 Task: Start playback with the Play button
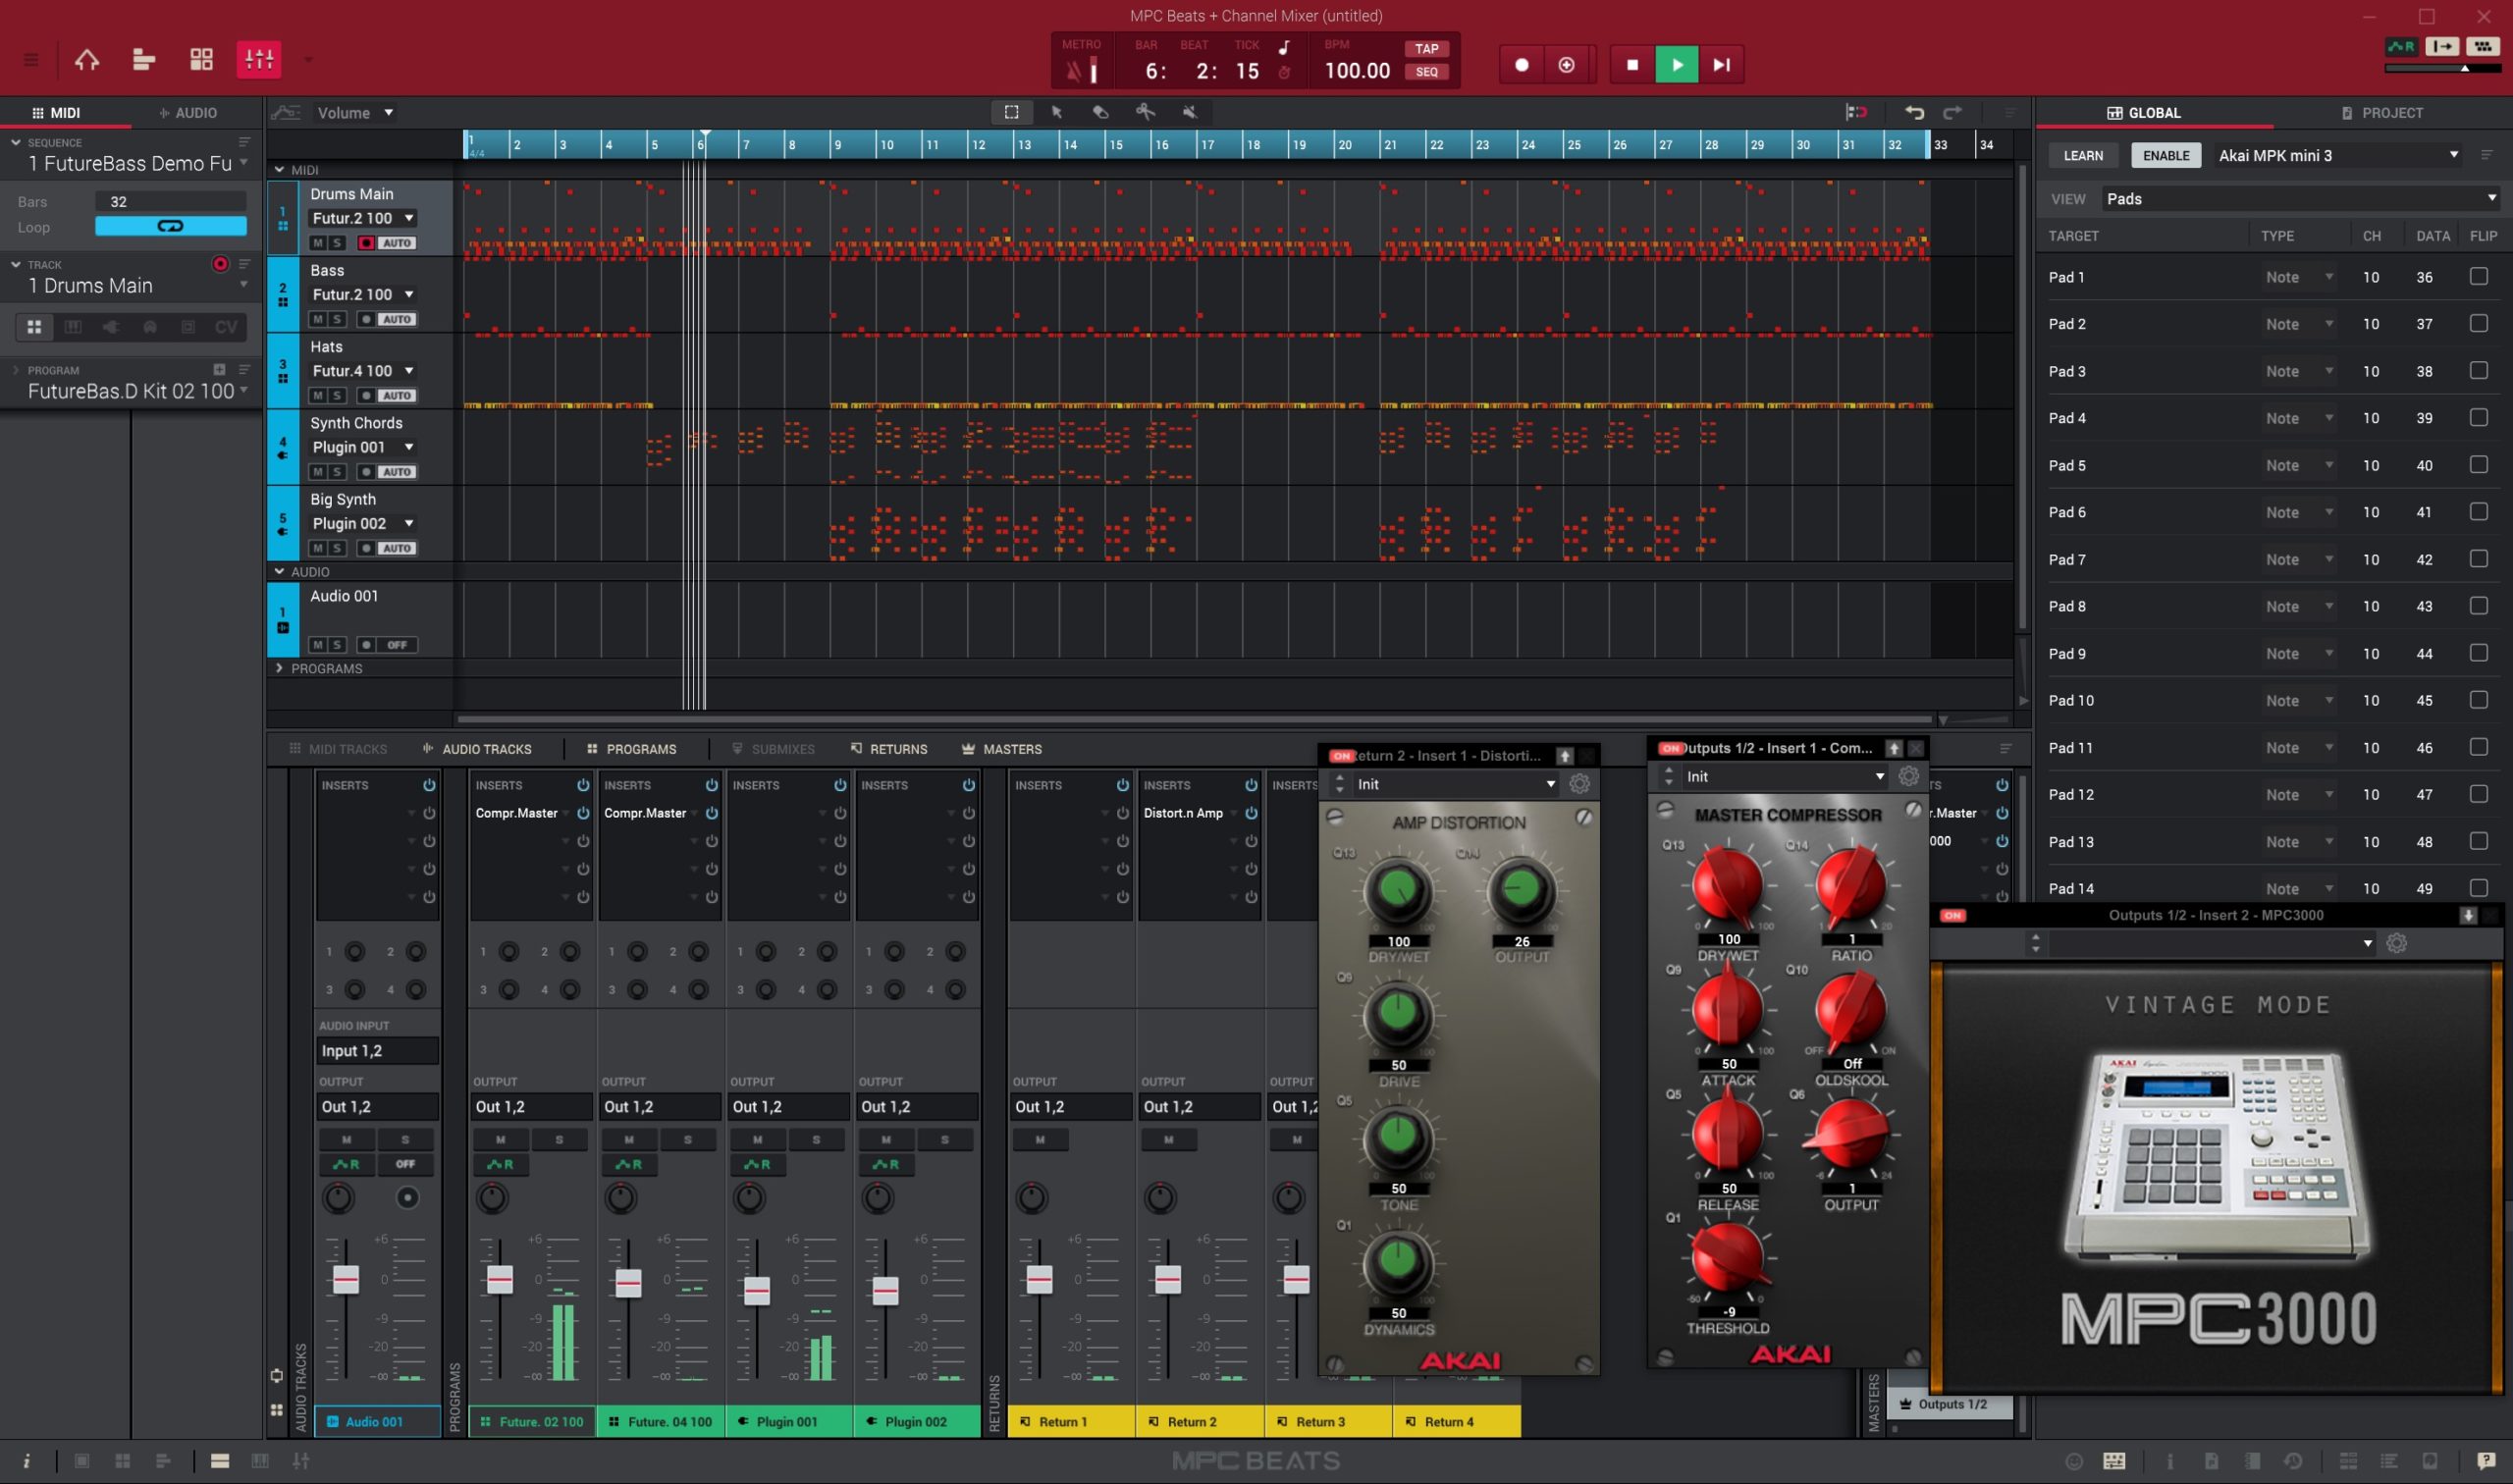(1676, 64)
